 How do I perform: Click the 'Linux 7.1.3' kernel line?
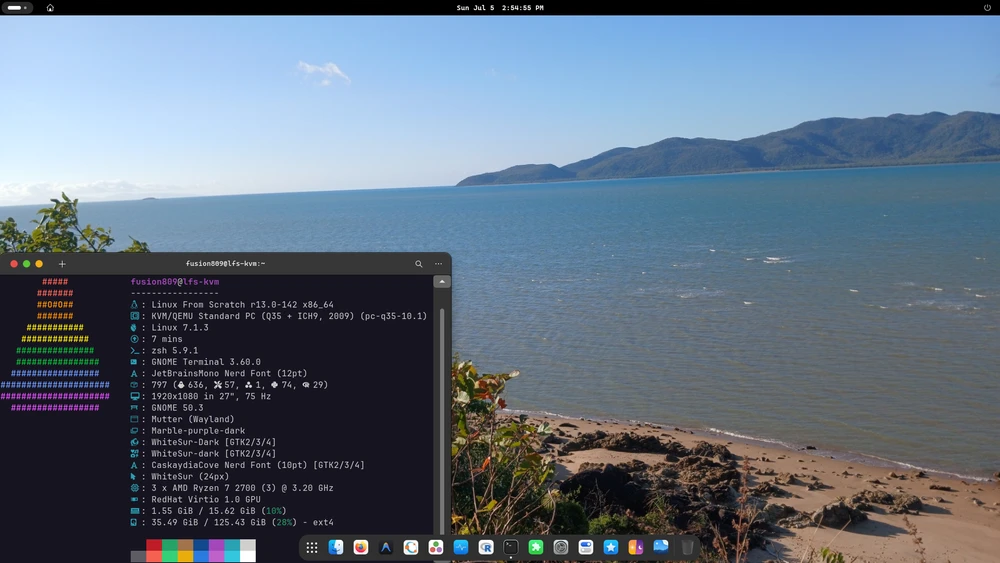coord(180,327)
